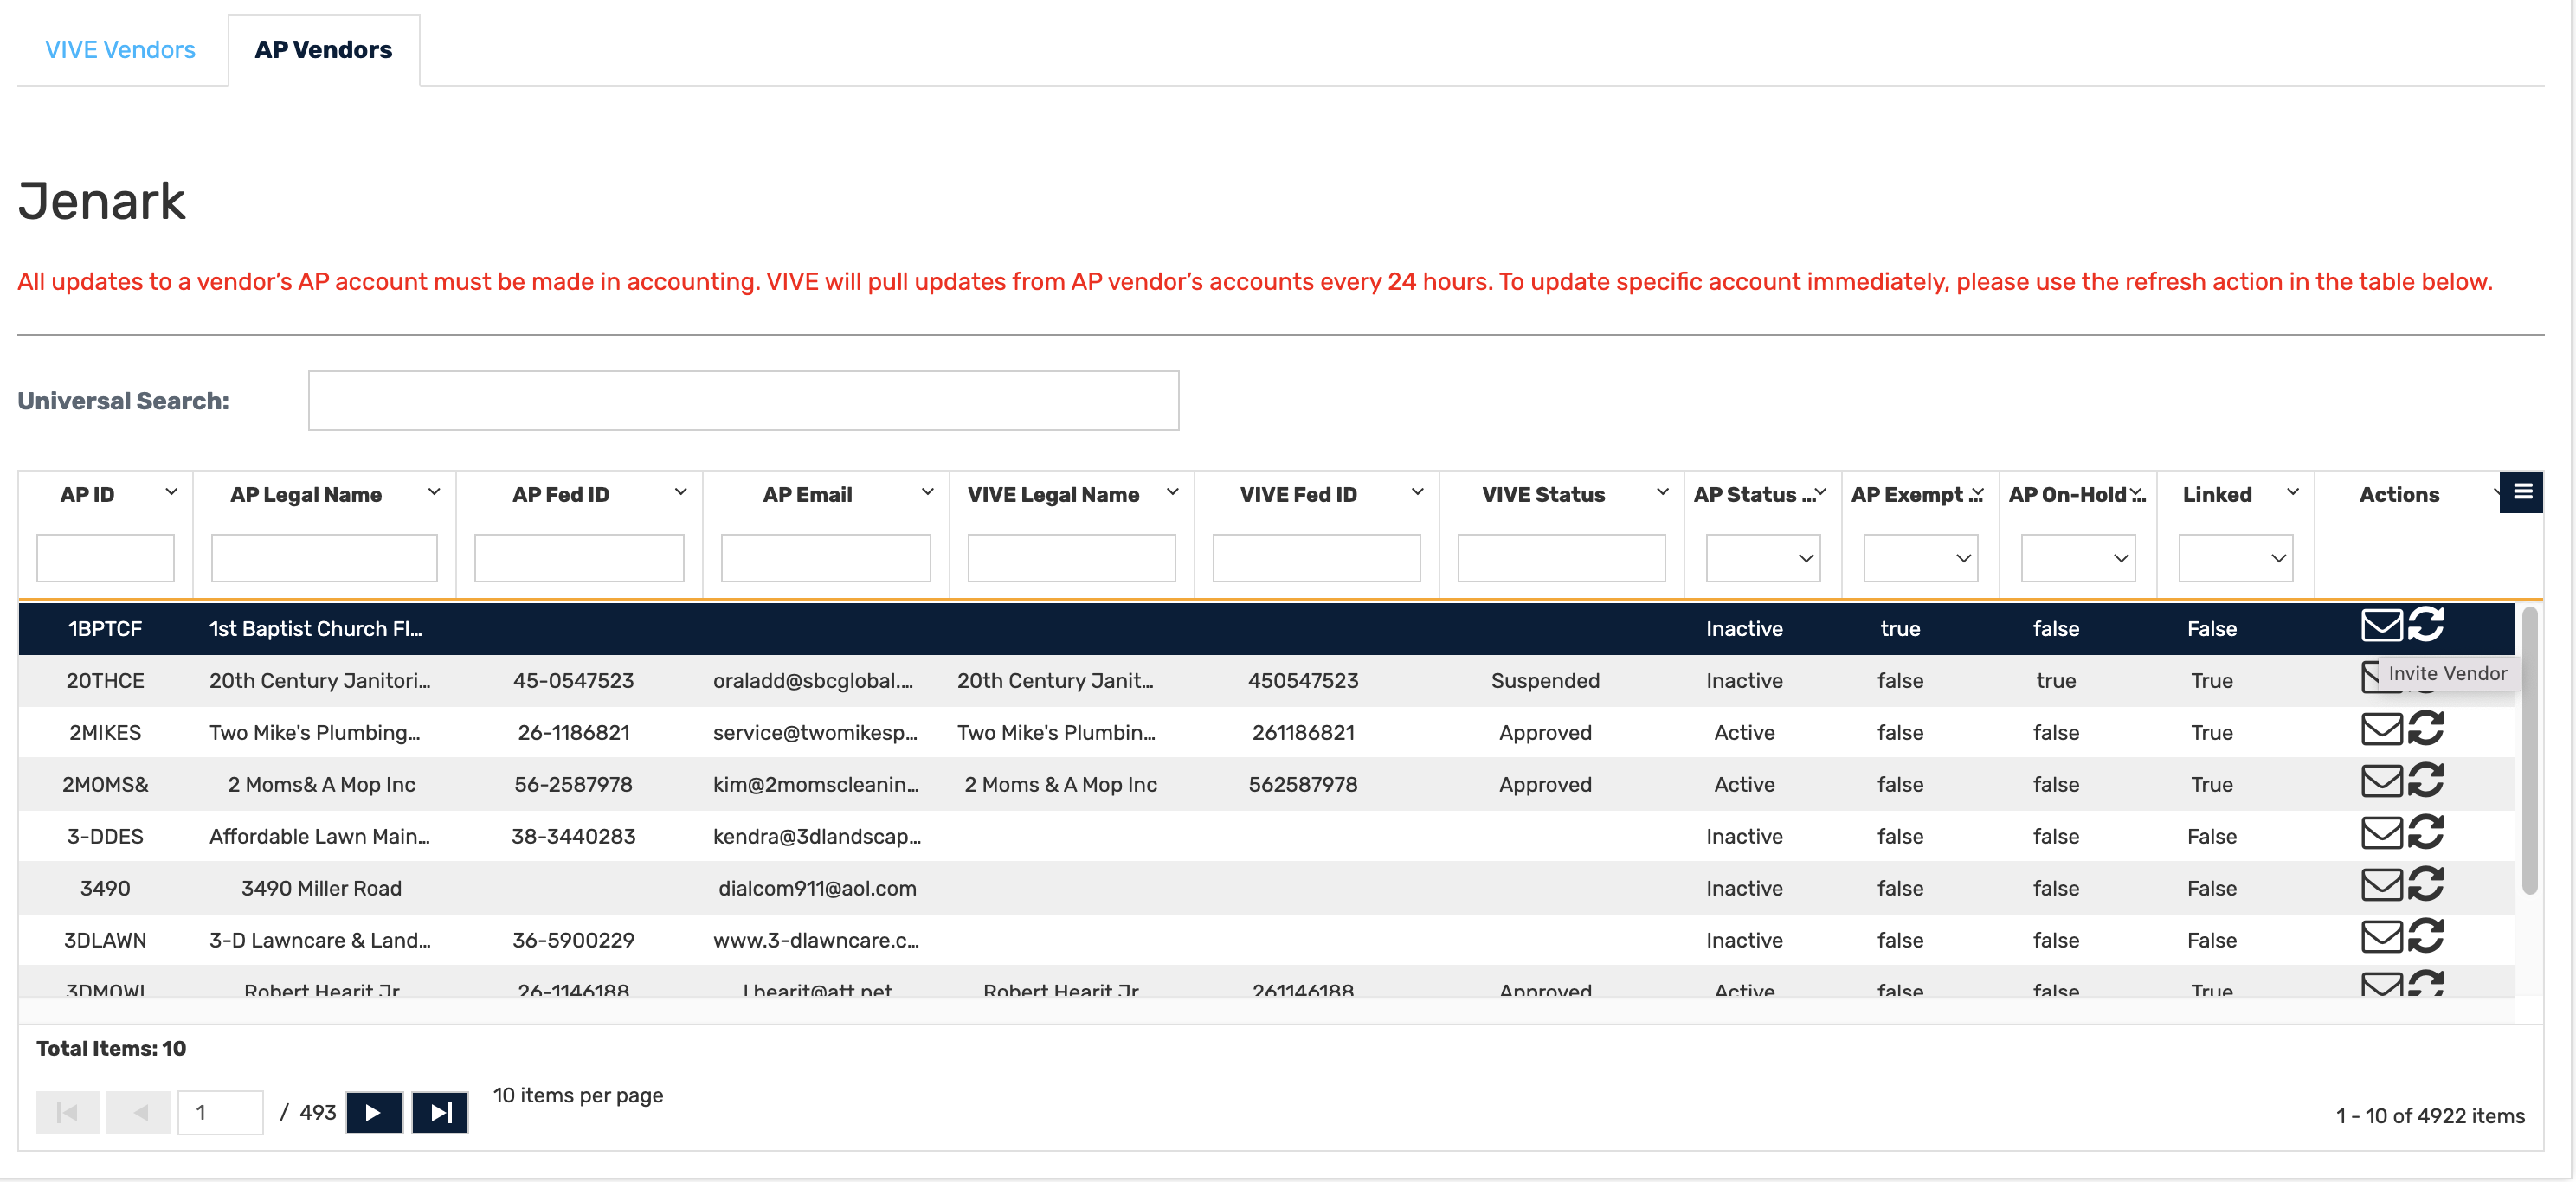Open VIVE Legal Name column menu chevron
The width and height of the screenshot is (2576, 1182).
click(x=1173, y=492)
